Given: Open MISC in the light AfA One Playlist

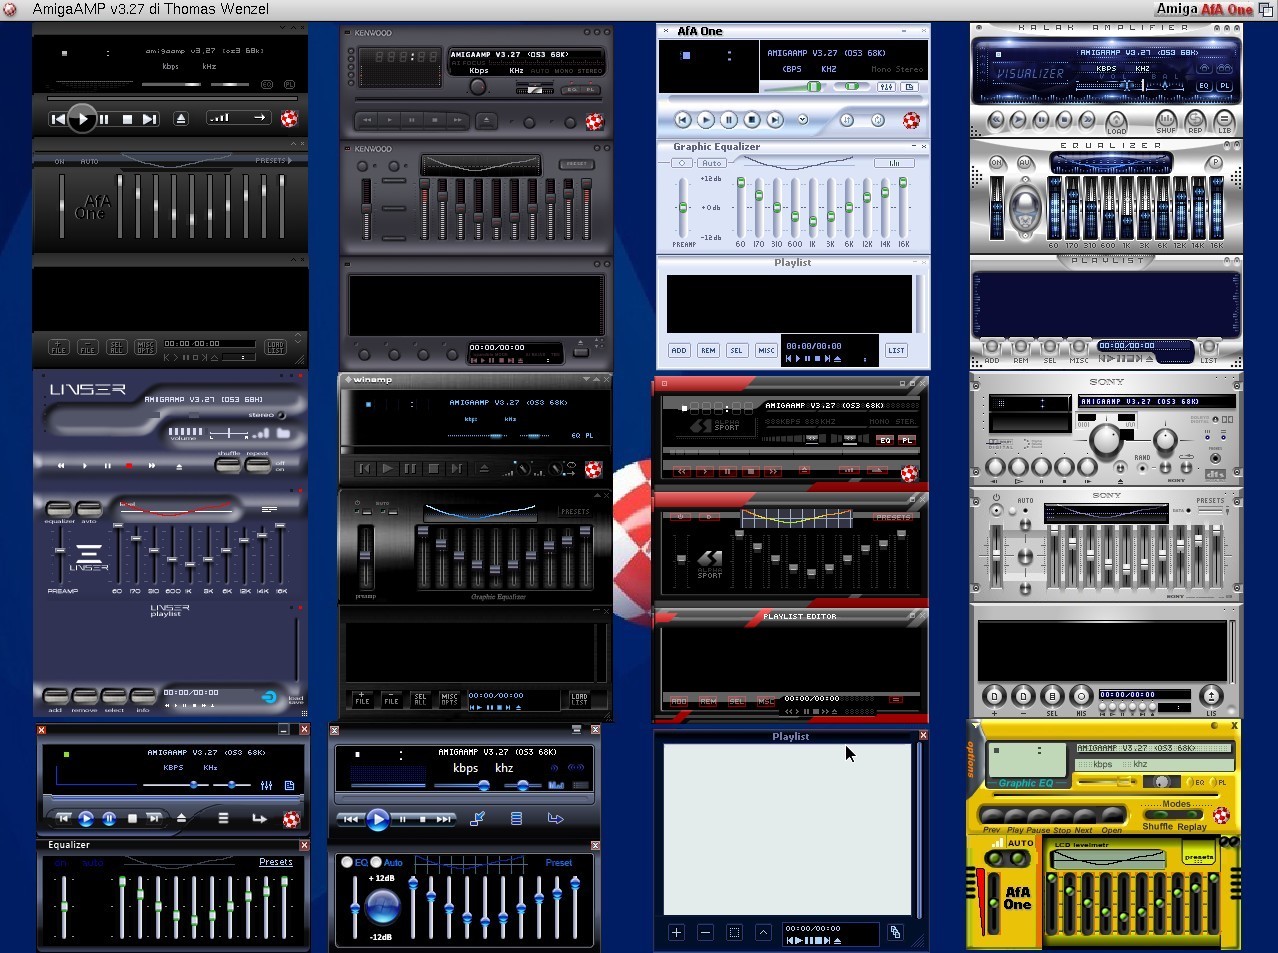Looking at the screenshot, I should tap(766, 350).
